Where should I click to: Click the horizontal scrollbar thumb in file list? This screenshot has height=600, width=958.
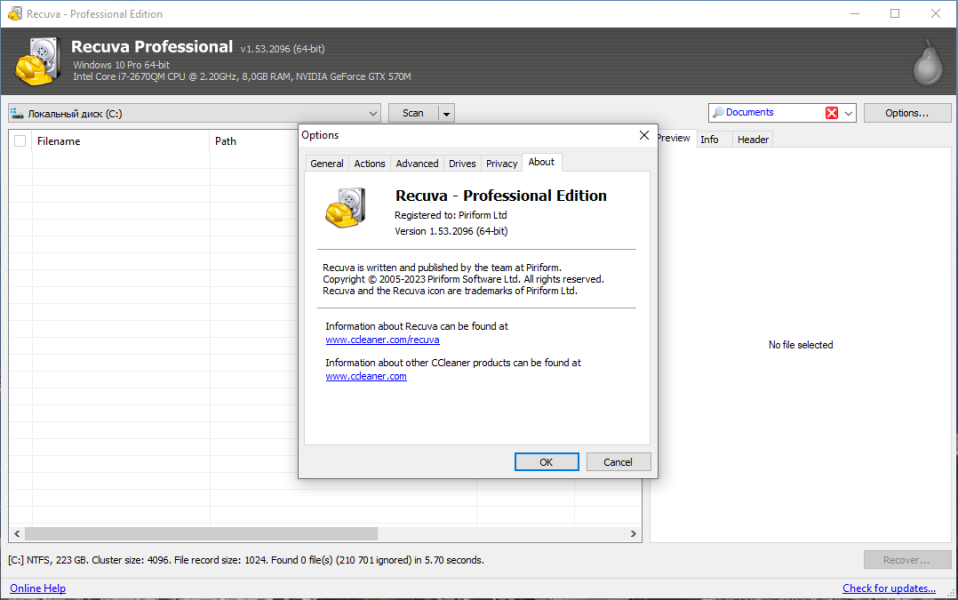click(201, 533)
